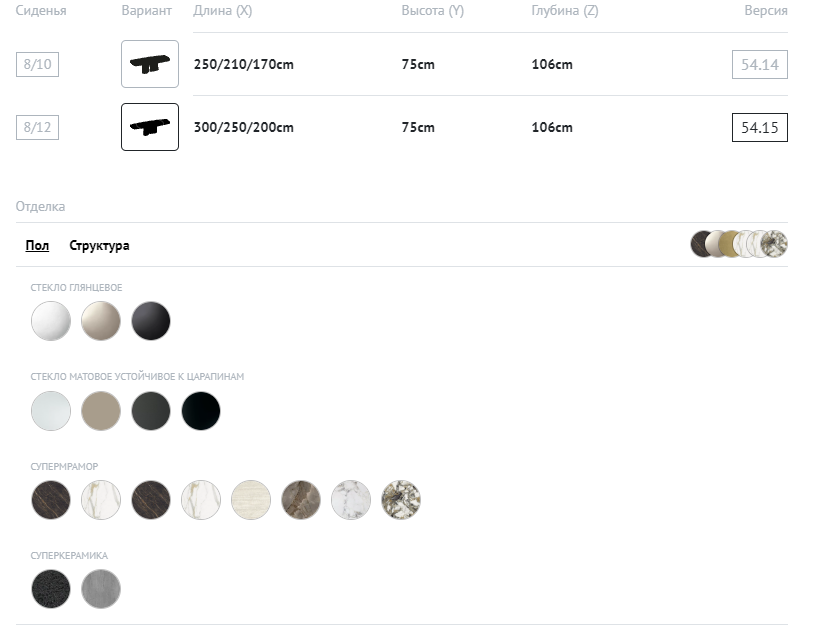The image size is (830, 637).
Task: Switch to the Пол tab
Action: (37, 245)
